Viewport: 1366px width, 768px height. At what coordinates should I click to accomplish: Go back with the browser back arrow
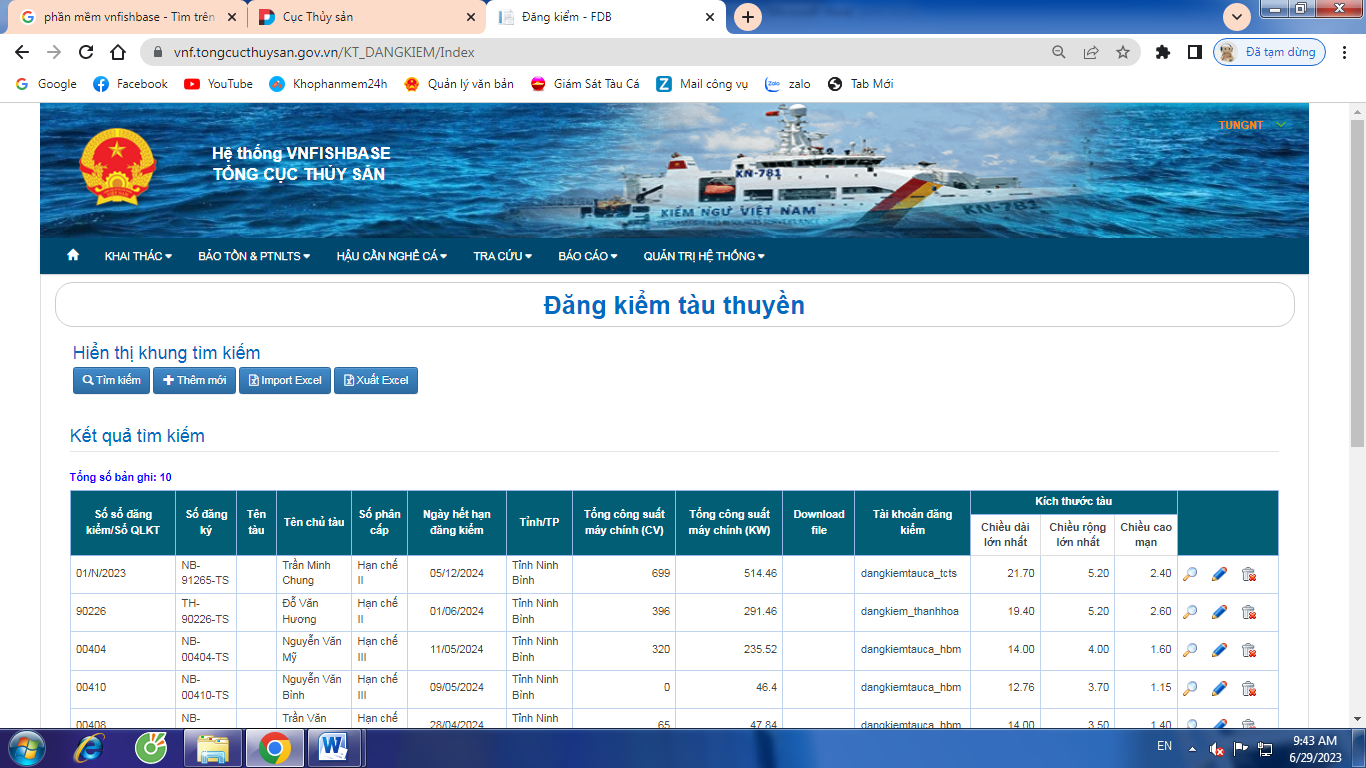(x=22, y=52)
